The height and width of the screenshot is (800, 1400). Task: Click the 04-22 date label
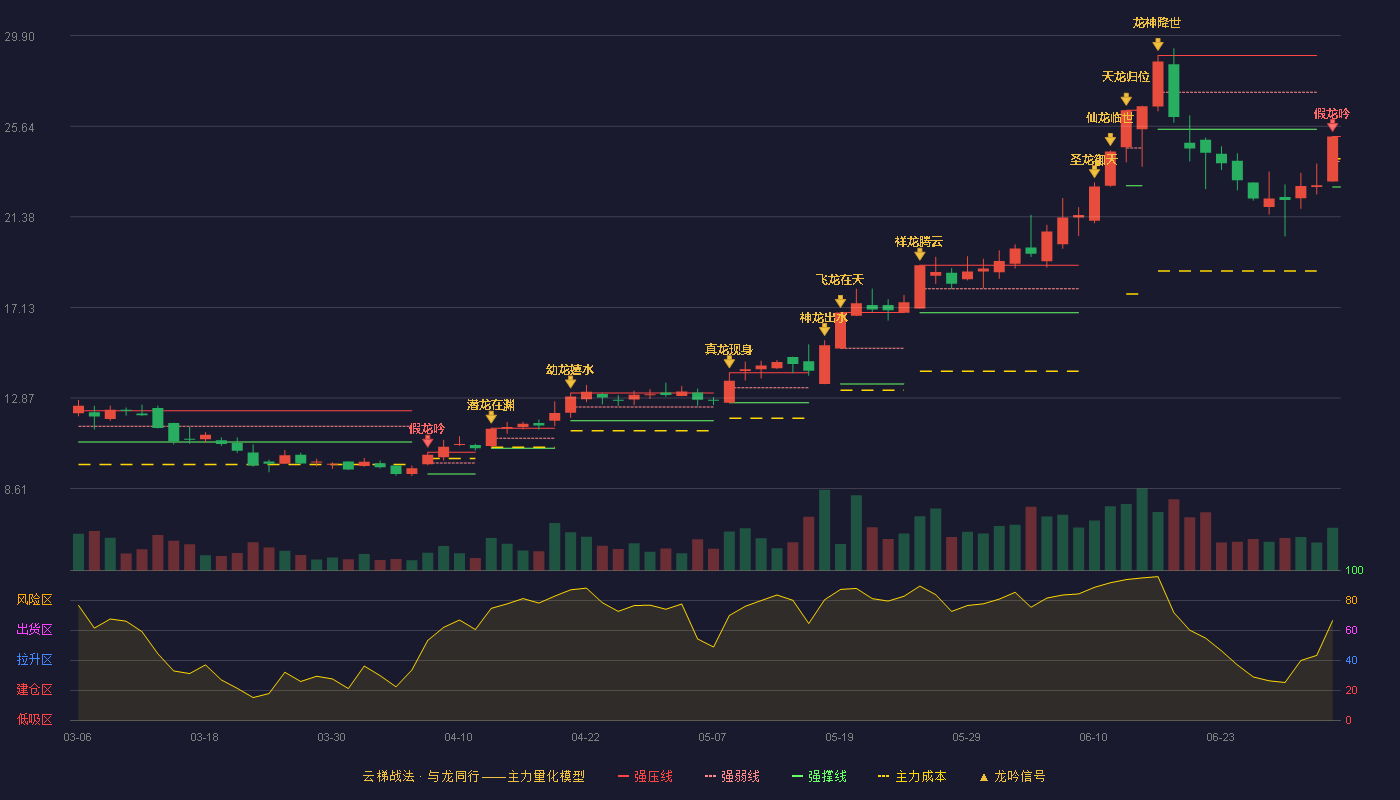[x=585, y=737]
